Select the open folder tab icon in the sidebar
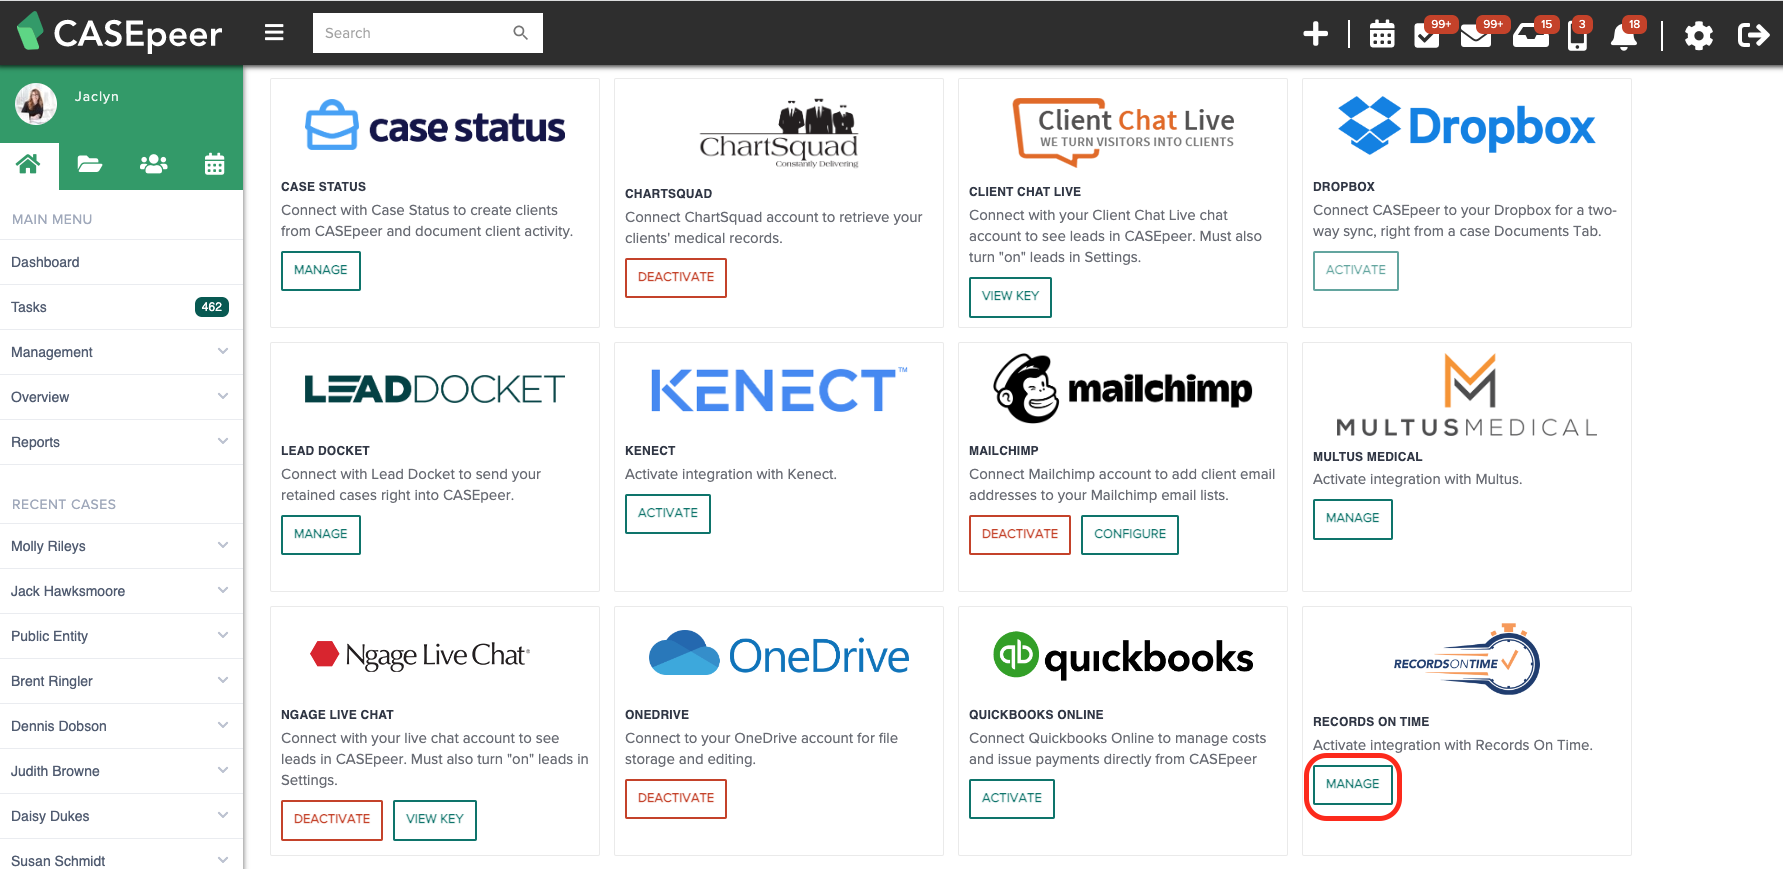1783x869 pixels. coord(90,164)
